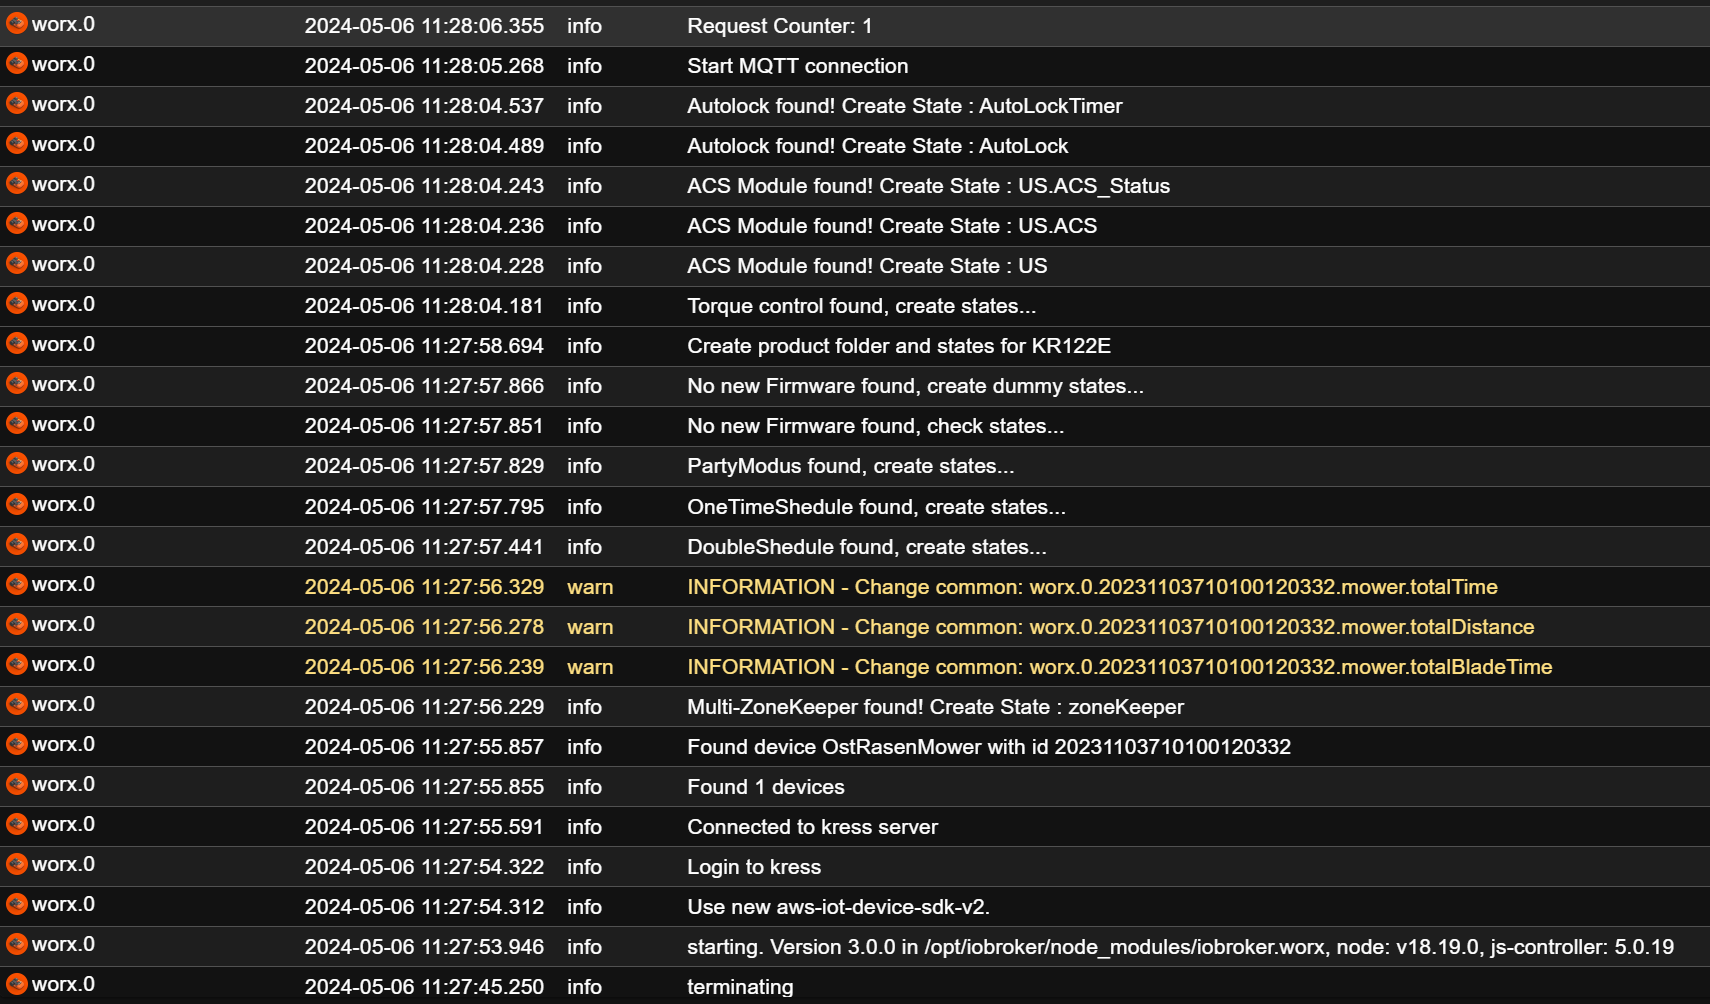Click the worx icon in the zoneKeeper row

coord(17,704)
